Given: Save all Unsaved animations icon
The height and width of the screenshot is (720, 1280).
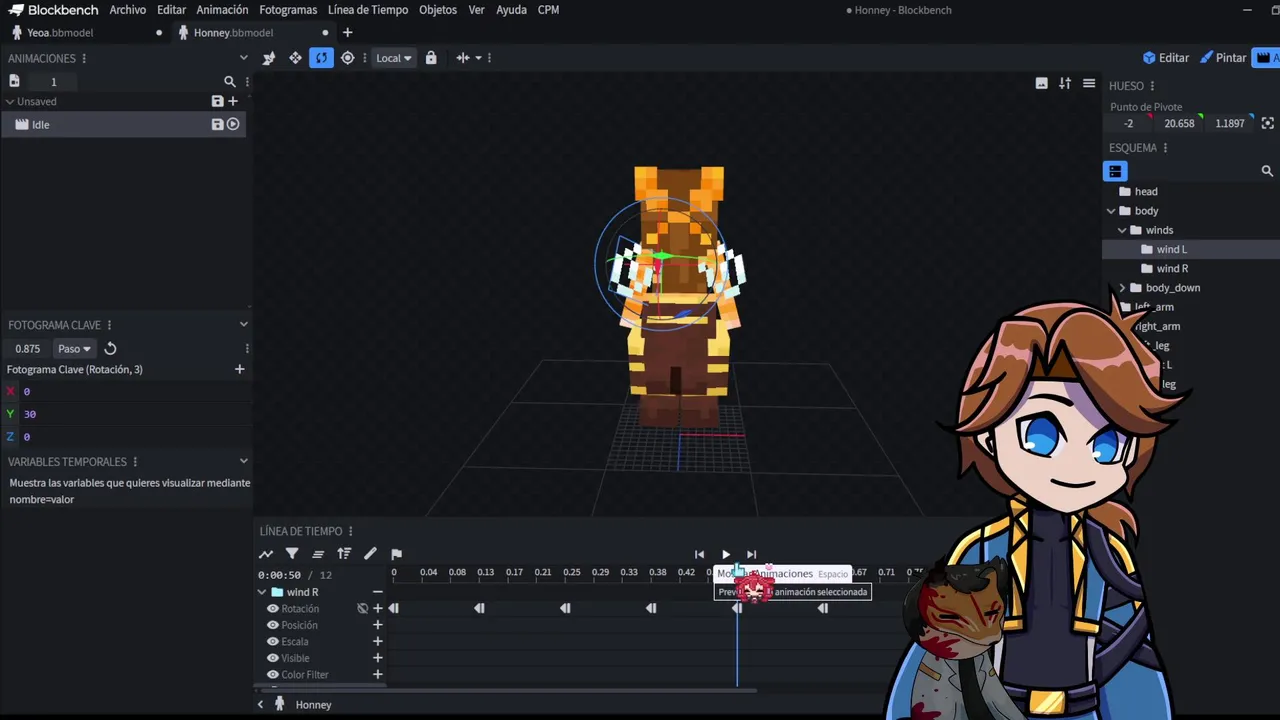Looking at the screenshot, I should click(217, 101).
